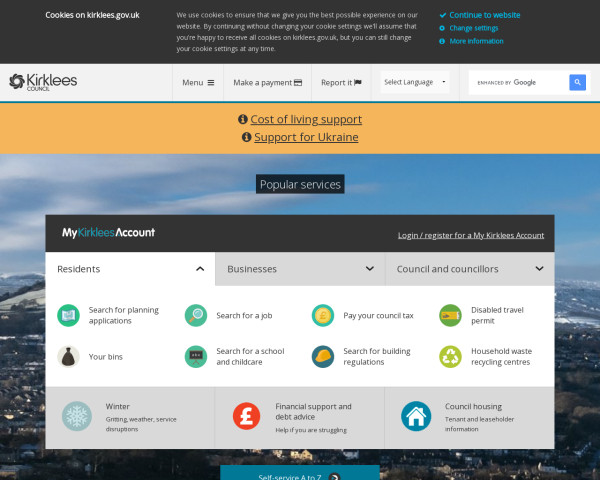Open Make a payment
Screen dimensions: 600x480
coord(267,83)
